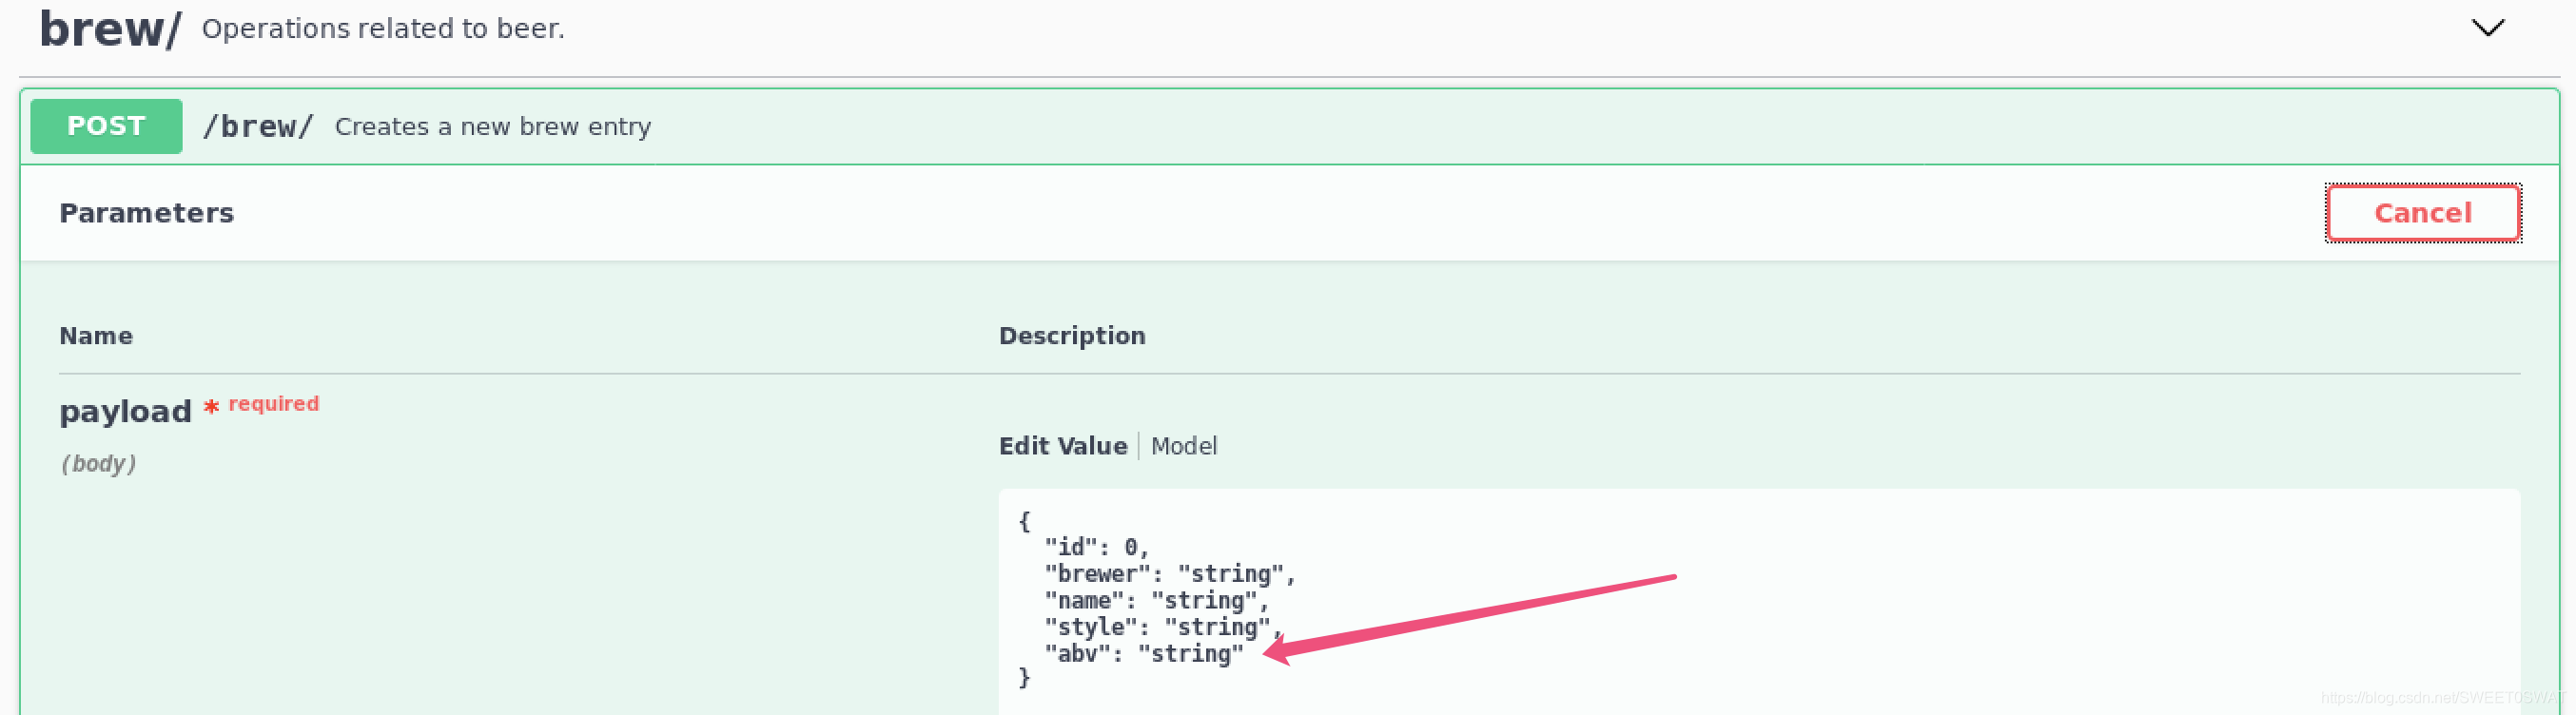The image size is (2576, 715).
Task: Click the /brew/ endpoint path
Action: click(x=258, y=127)
